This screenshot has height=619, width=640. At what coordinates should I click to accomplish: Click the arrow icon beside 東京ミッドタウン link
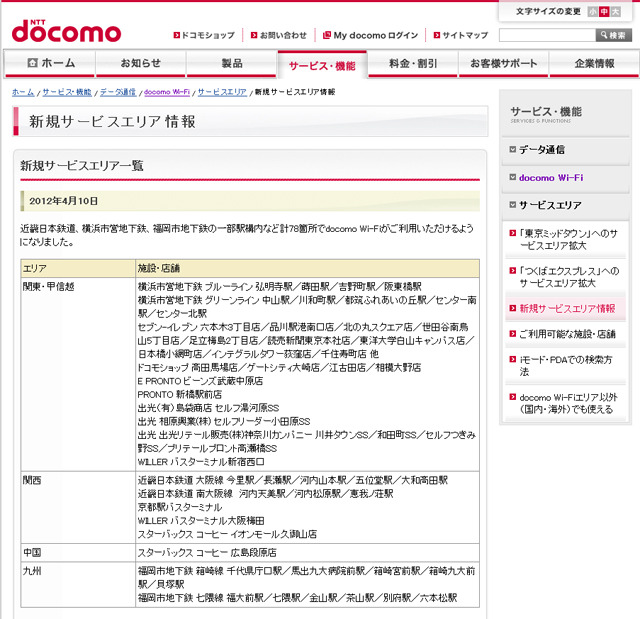click(513, 233)
